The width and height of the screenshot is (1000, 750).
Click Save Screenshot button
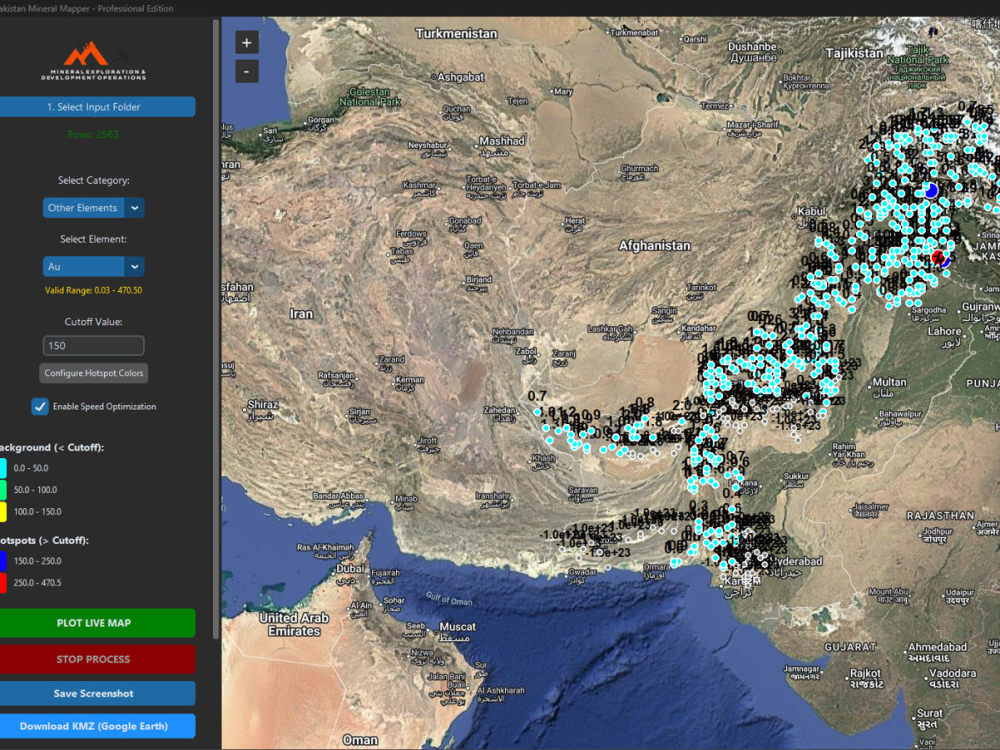click(94, 693)
